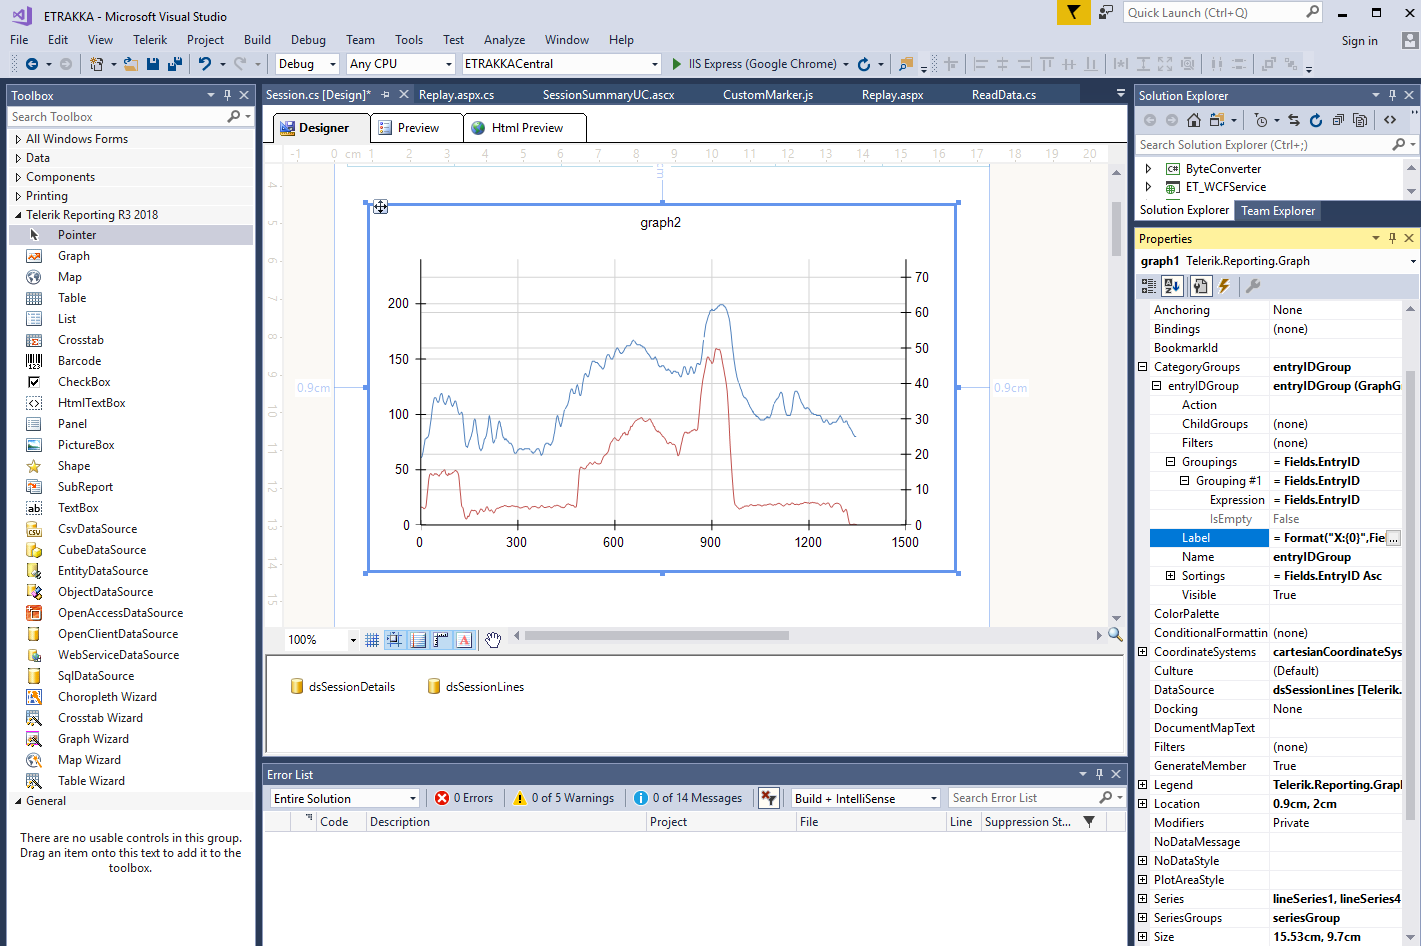Select the Map item in Toolbox

[131, 277]
